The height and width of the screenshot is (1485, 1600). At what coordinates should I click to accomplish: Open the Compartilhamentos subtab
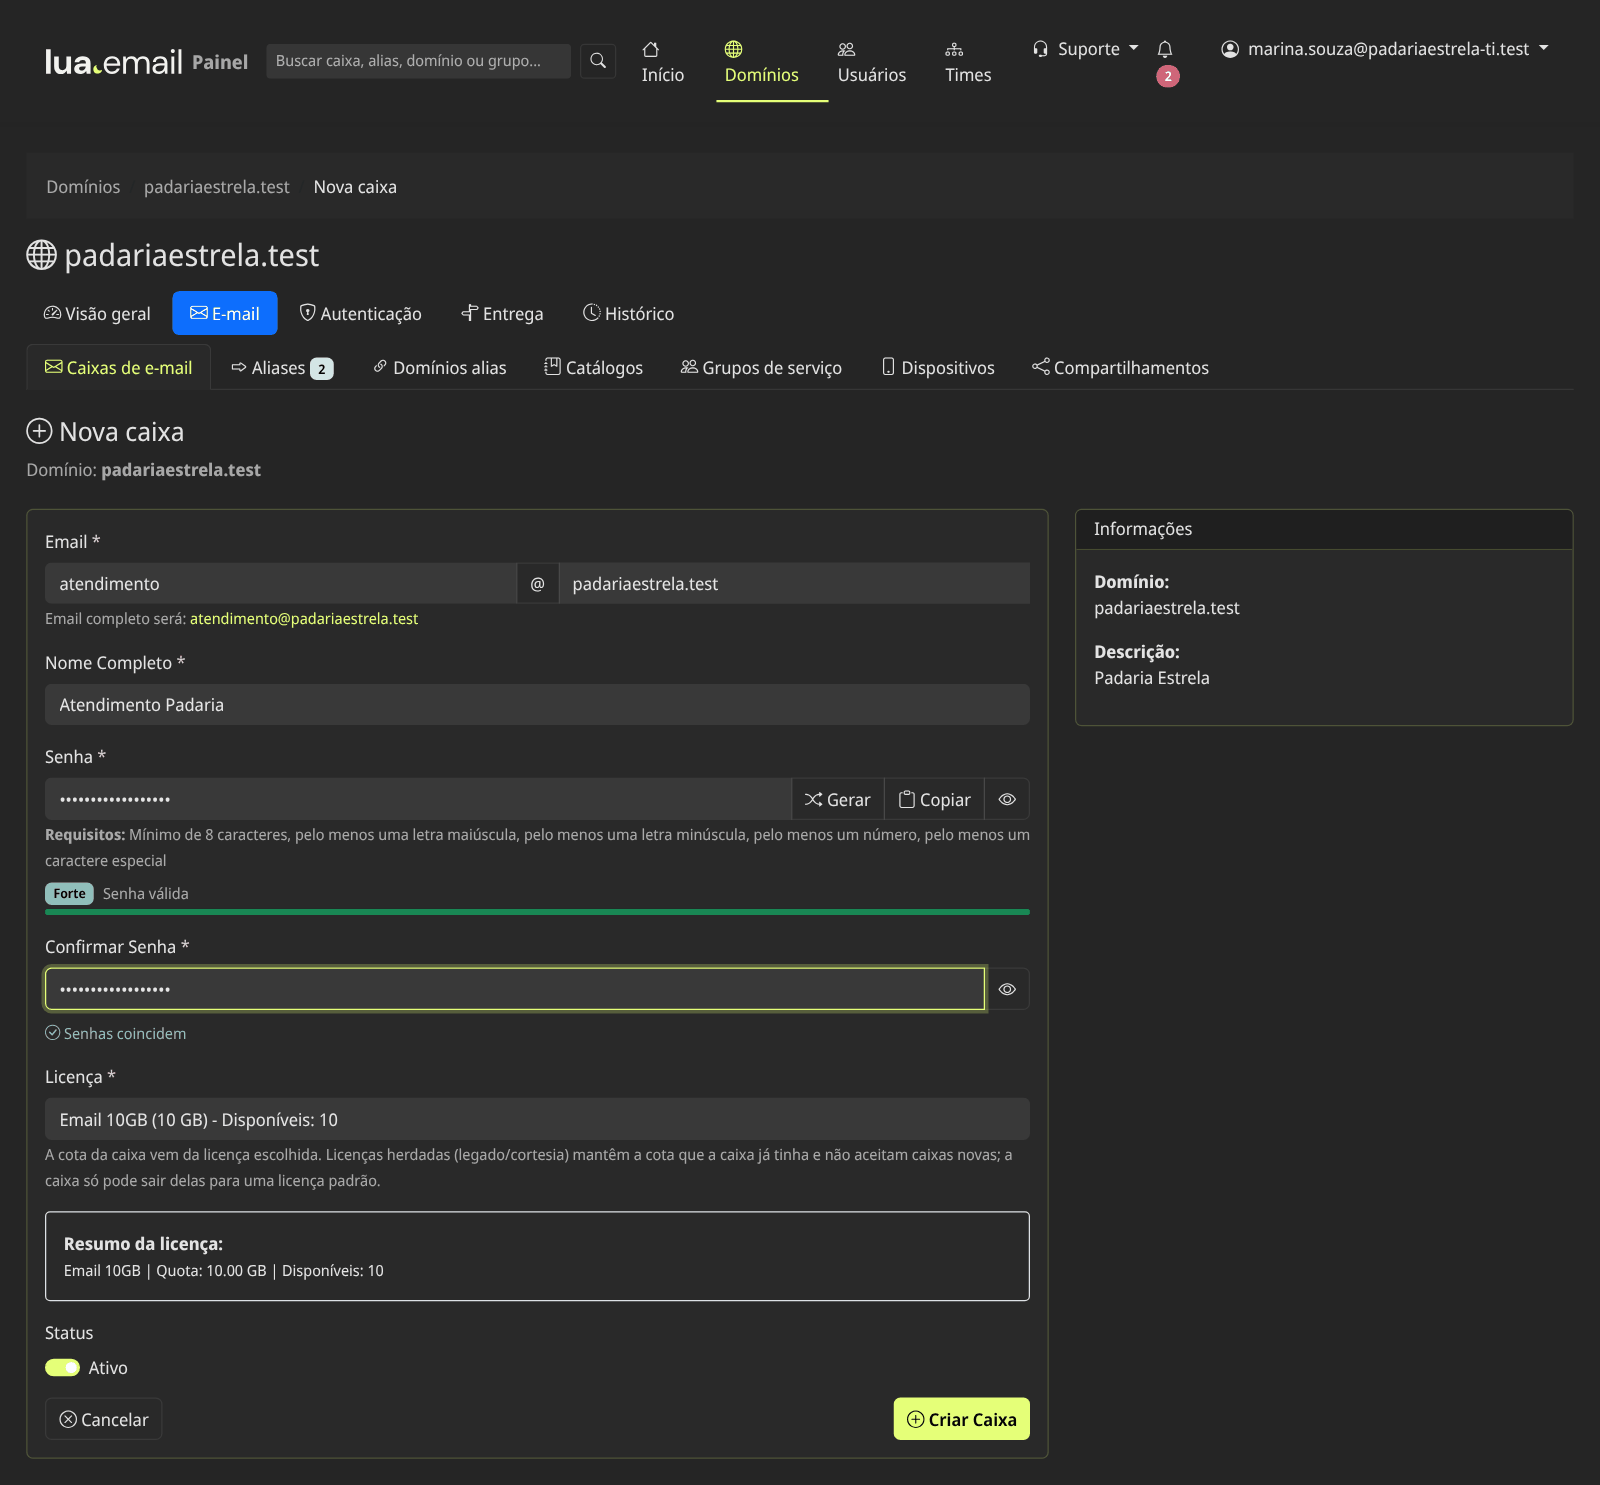[1120, 367]
